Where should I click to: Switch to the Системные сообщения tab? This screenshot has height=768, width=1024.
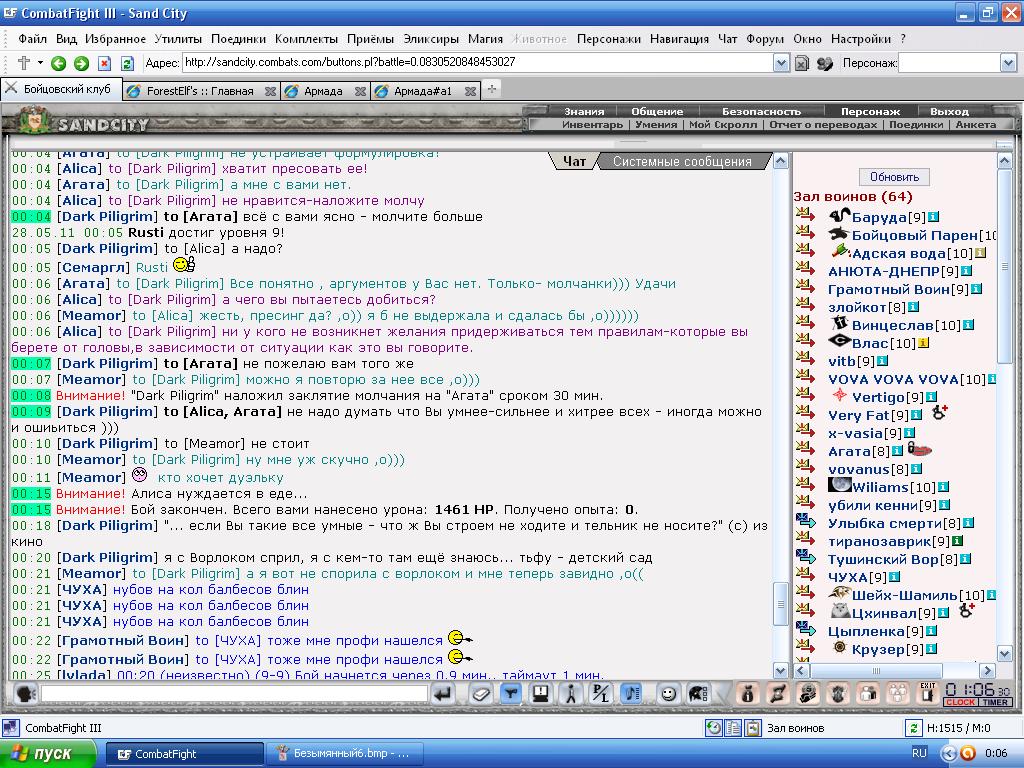pos(682,161)
